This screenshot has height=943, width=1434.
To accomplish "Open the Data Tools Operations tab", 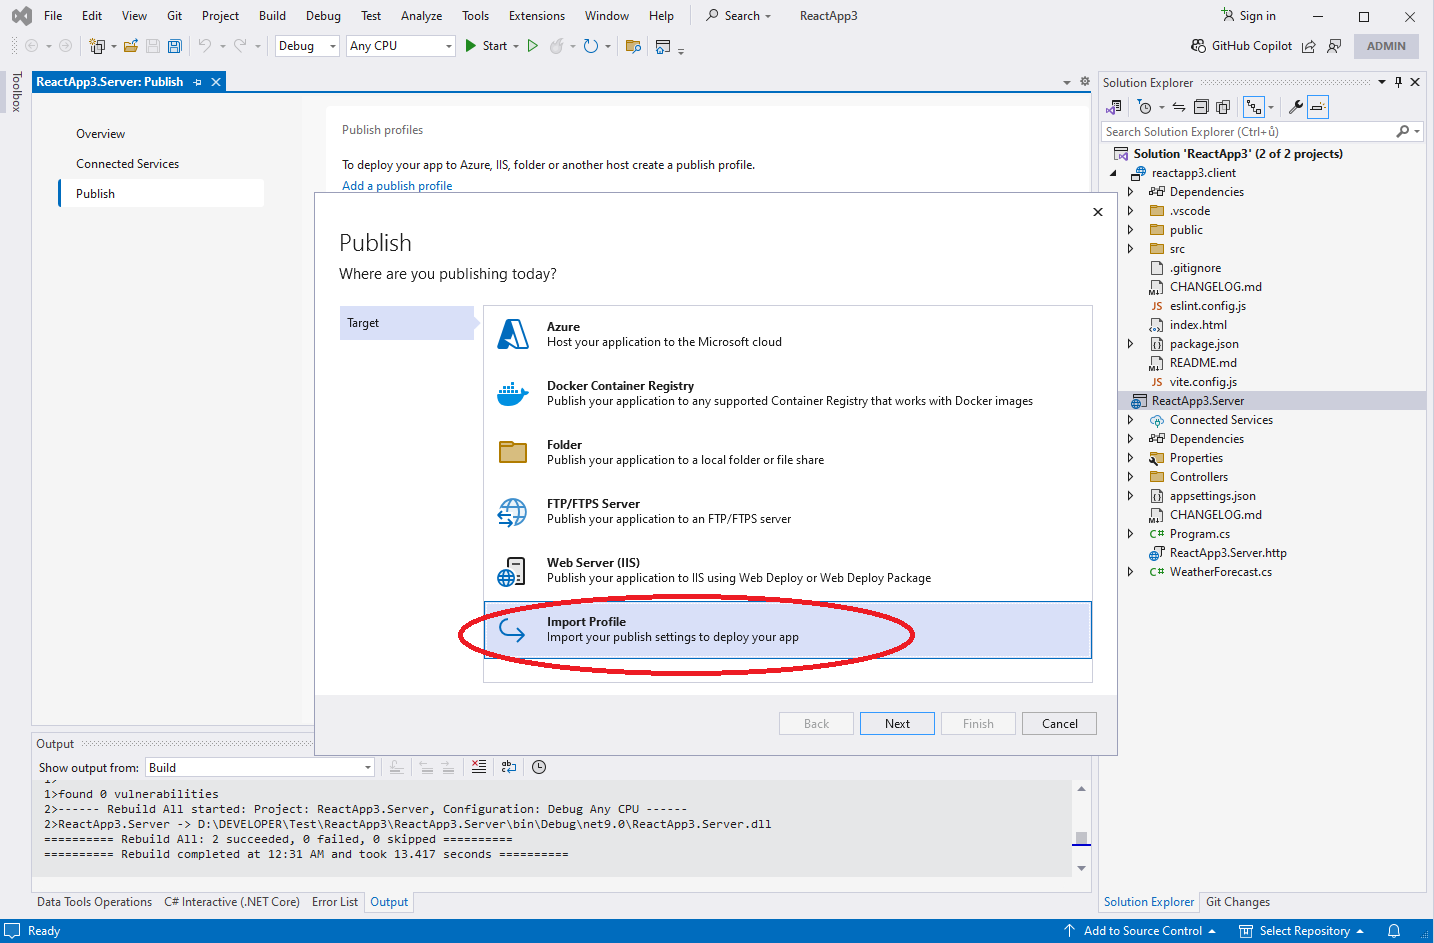I will 94,902.
